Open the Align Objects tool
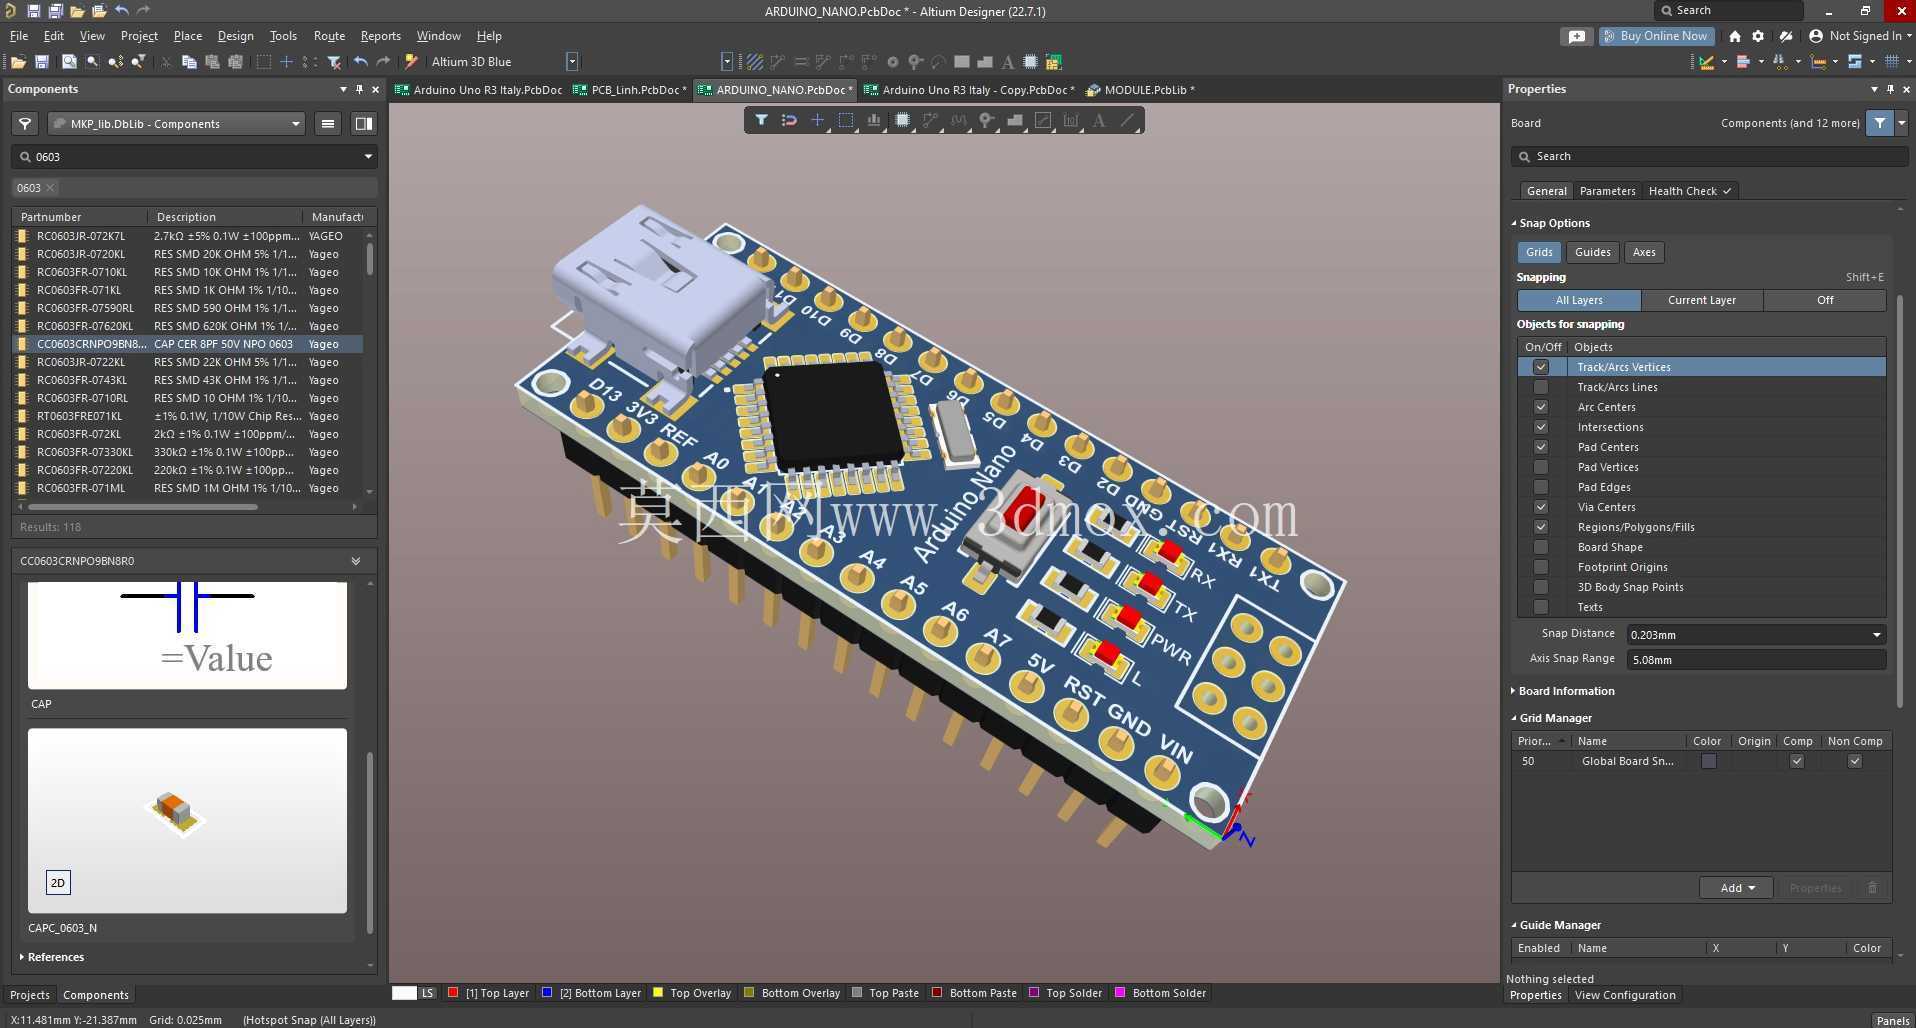 874,120
